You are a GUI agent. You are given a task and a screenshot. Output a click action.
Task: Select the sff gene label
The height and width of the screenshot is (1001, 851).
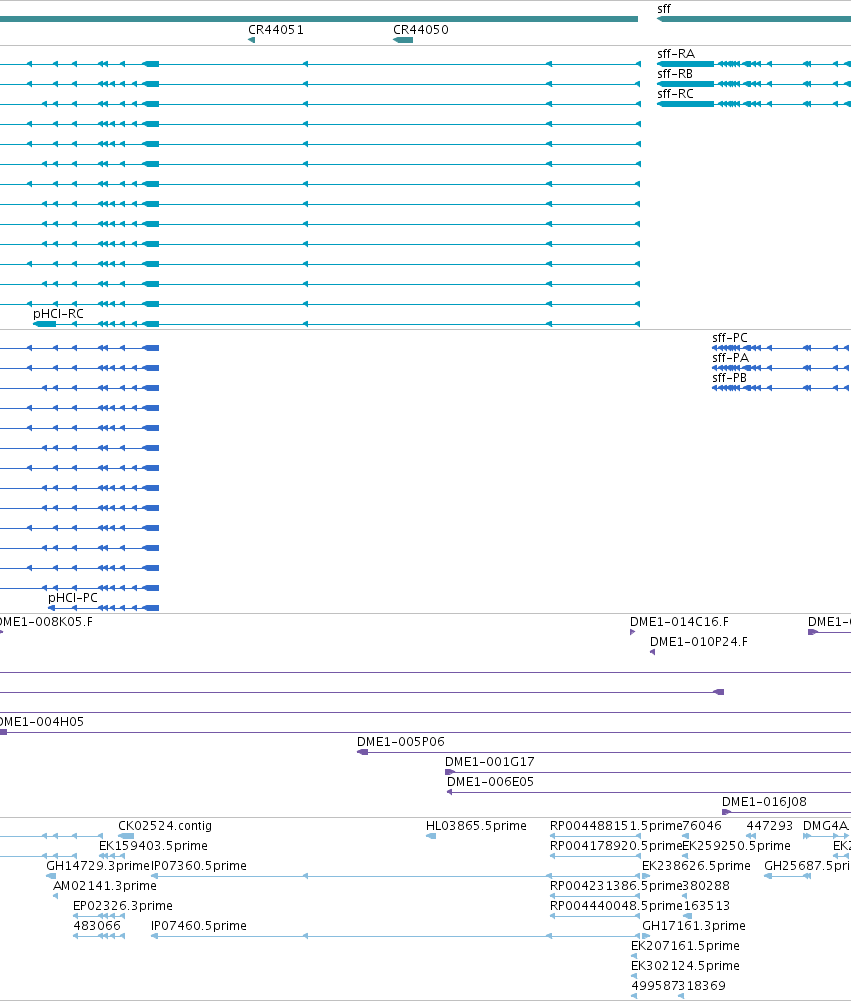[x=664, y=9]
